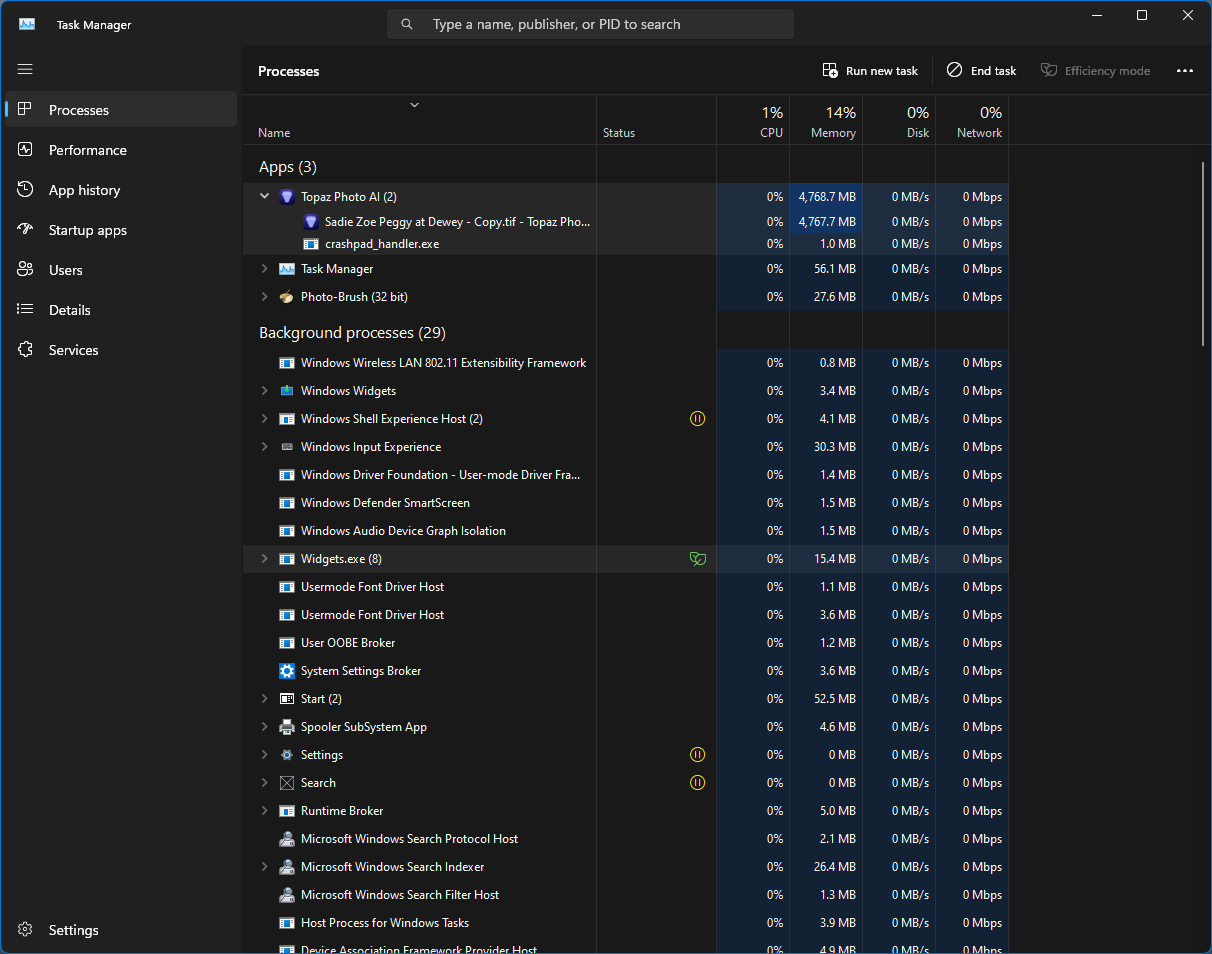Go to the Processes page
The height and width of the screenshot is (954, 1212).
tap(121, 110)
